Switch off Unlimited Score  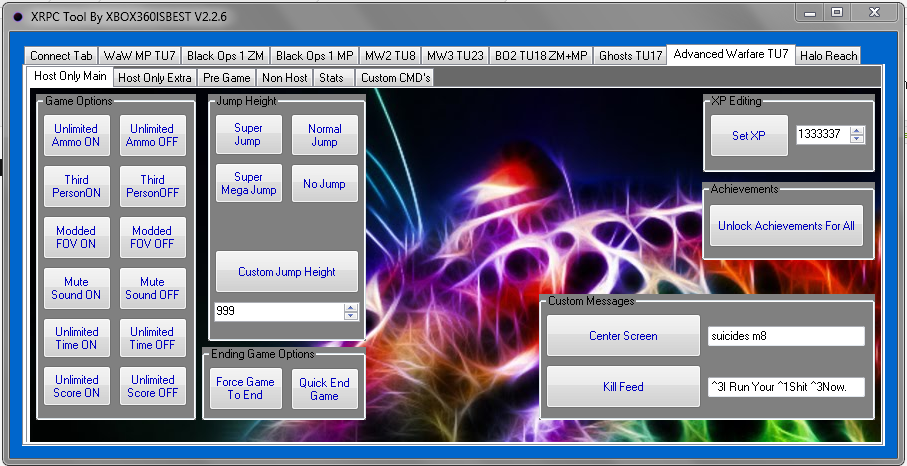pyautogui.click(x=152, y=386)
